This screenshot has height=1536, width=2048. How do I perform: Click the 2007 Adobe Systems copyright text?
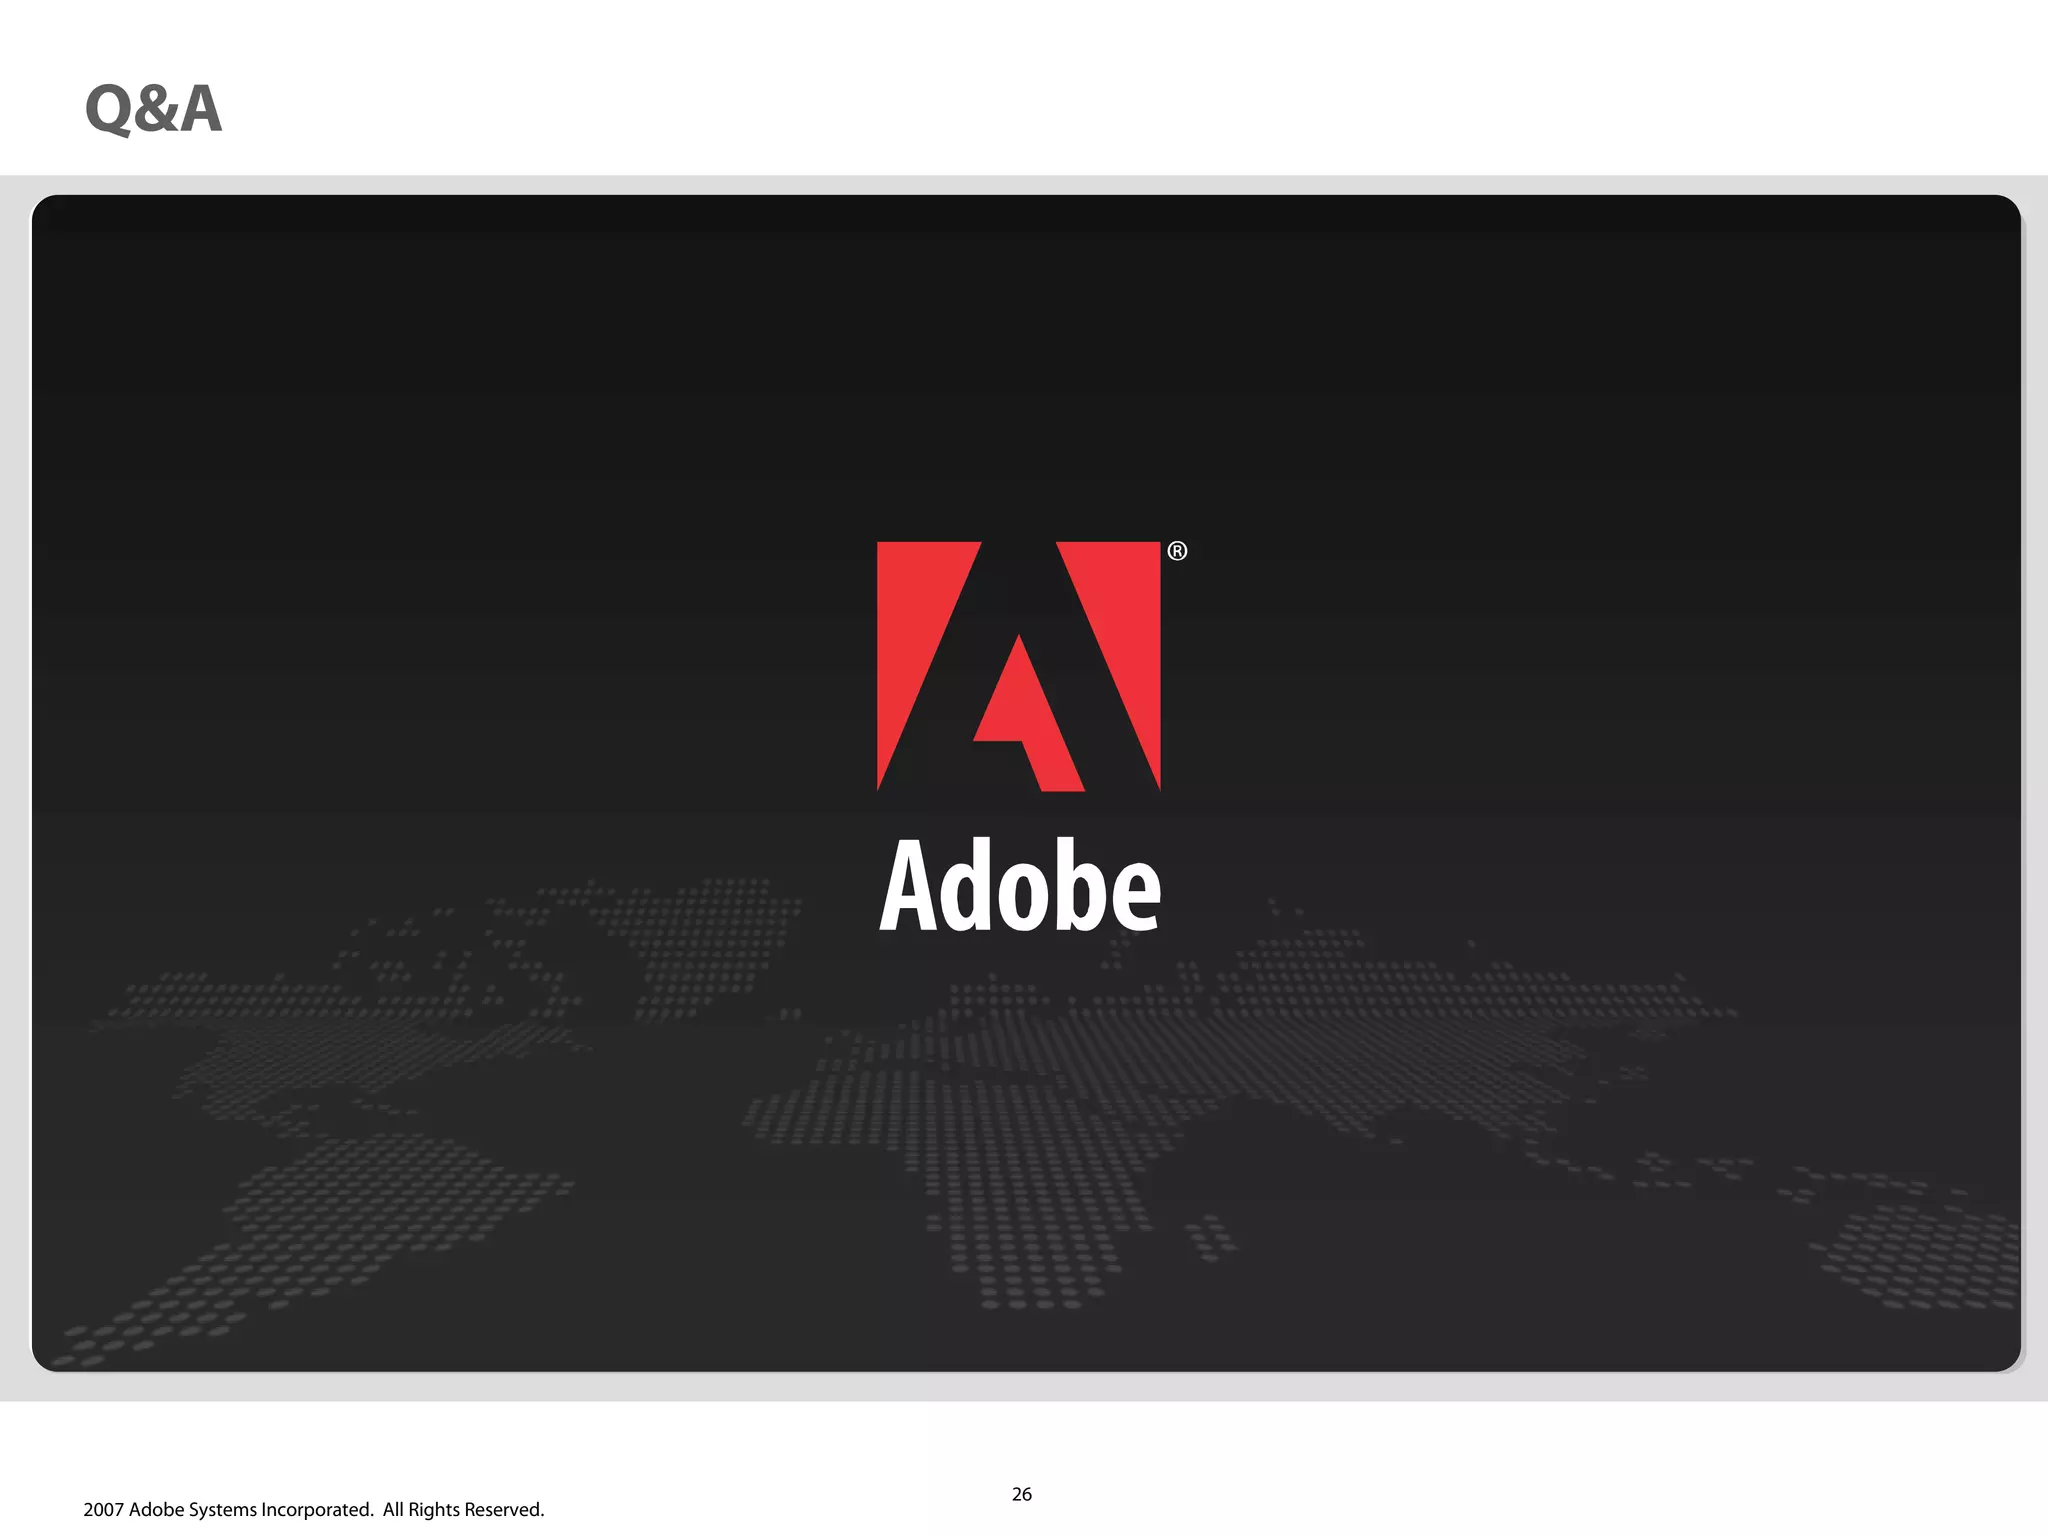pyautogui.click(x=314, y=1510)
